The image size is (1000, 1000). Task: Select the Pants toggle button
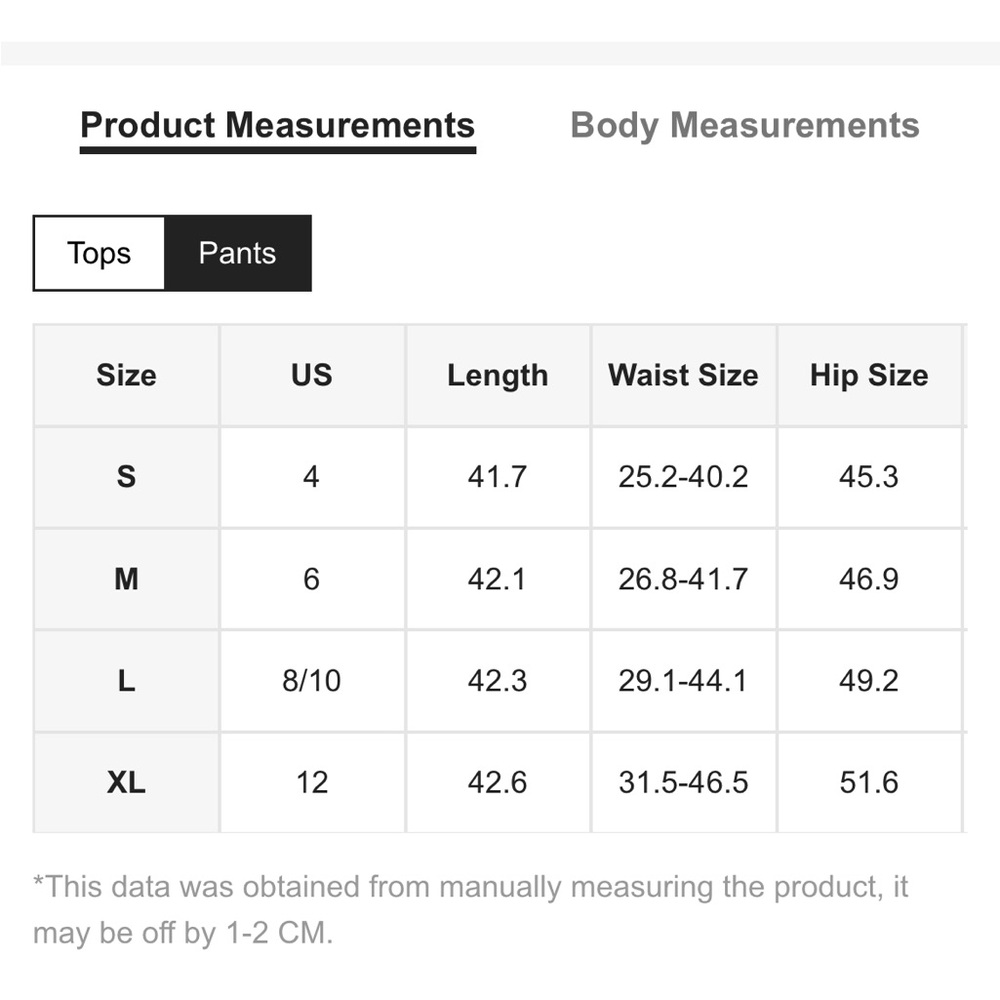(x=237, y=253)
